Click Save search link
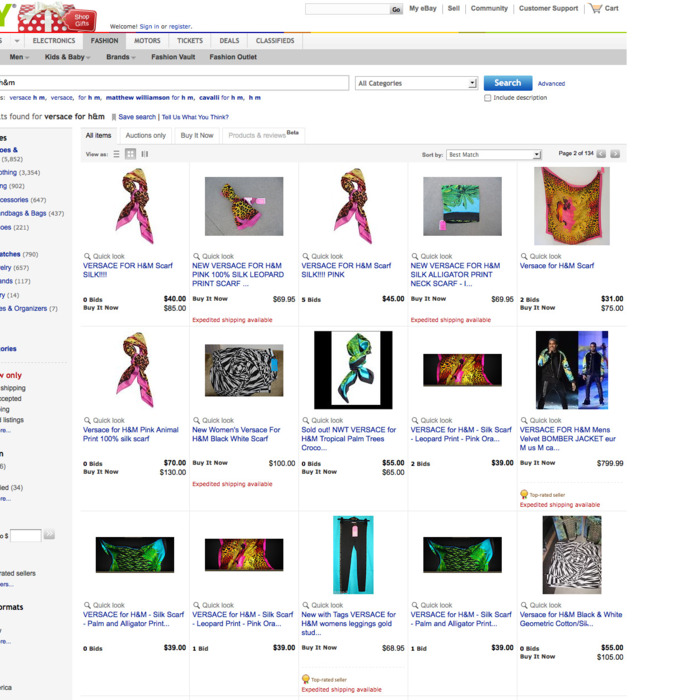The width and height of the screenshot is (700, 700). [137, 117]
